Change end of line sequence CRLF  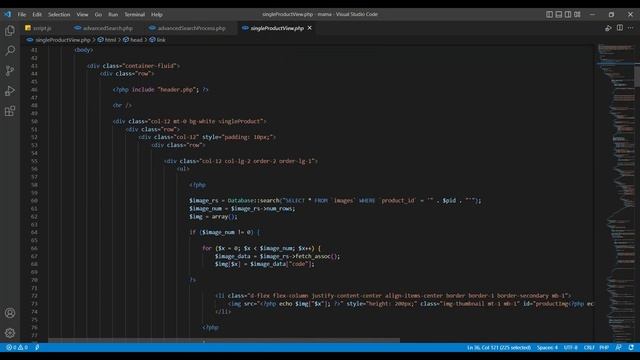tap(589, 347)
